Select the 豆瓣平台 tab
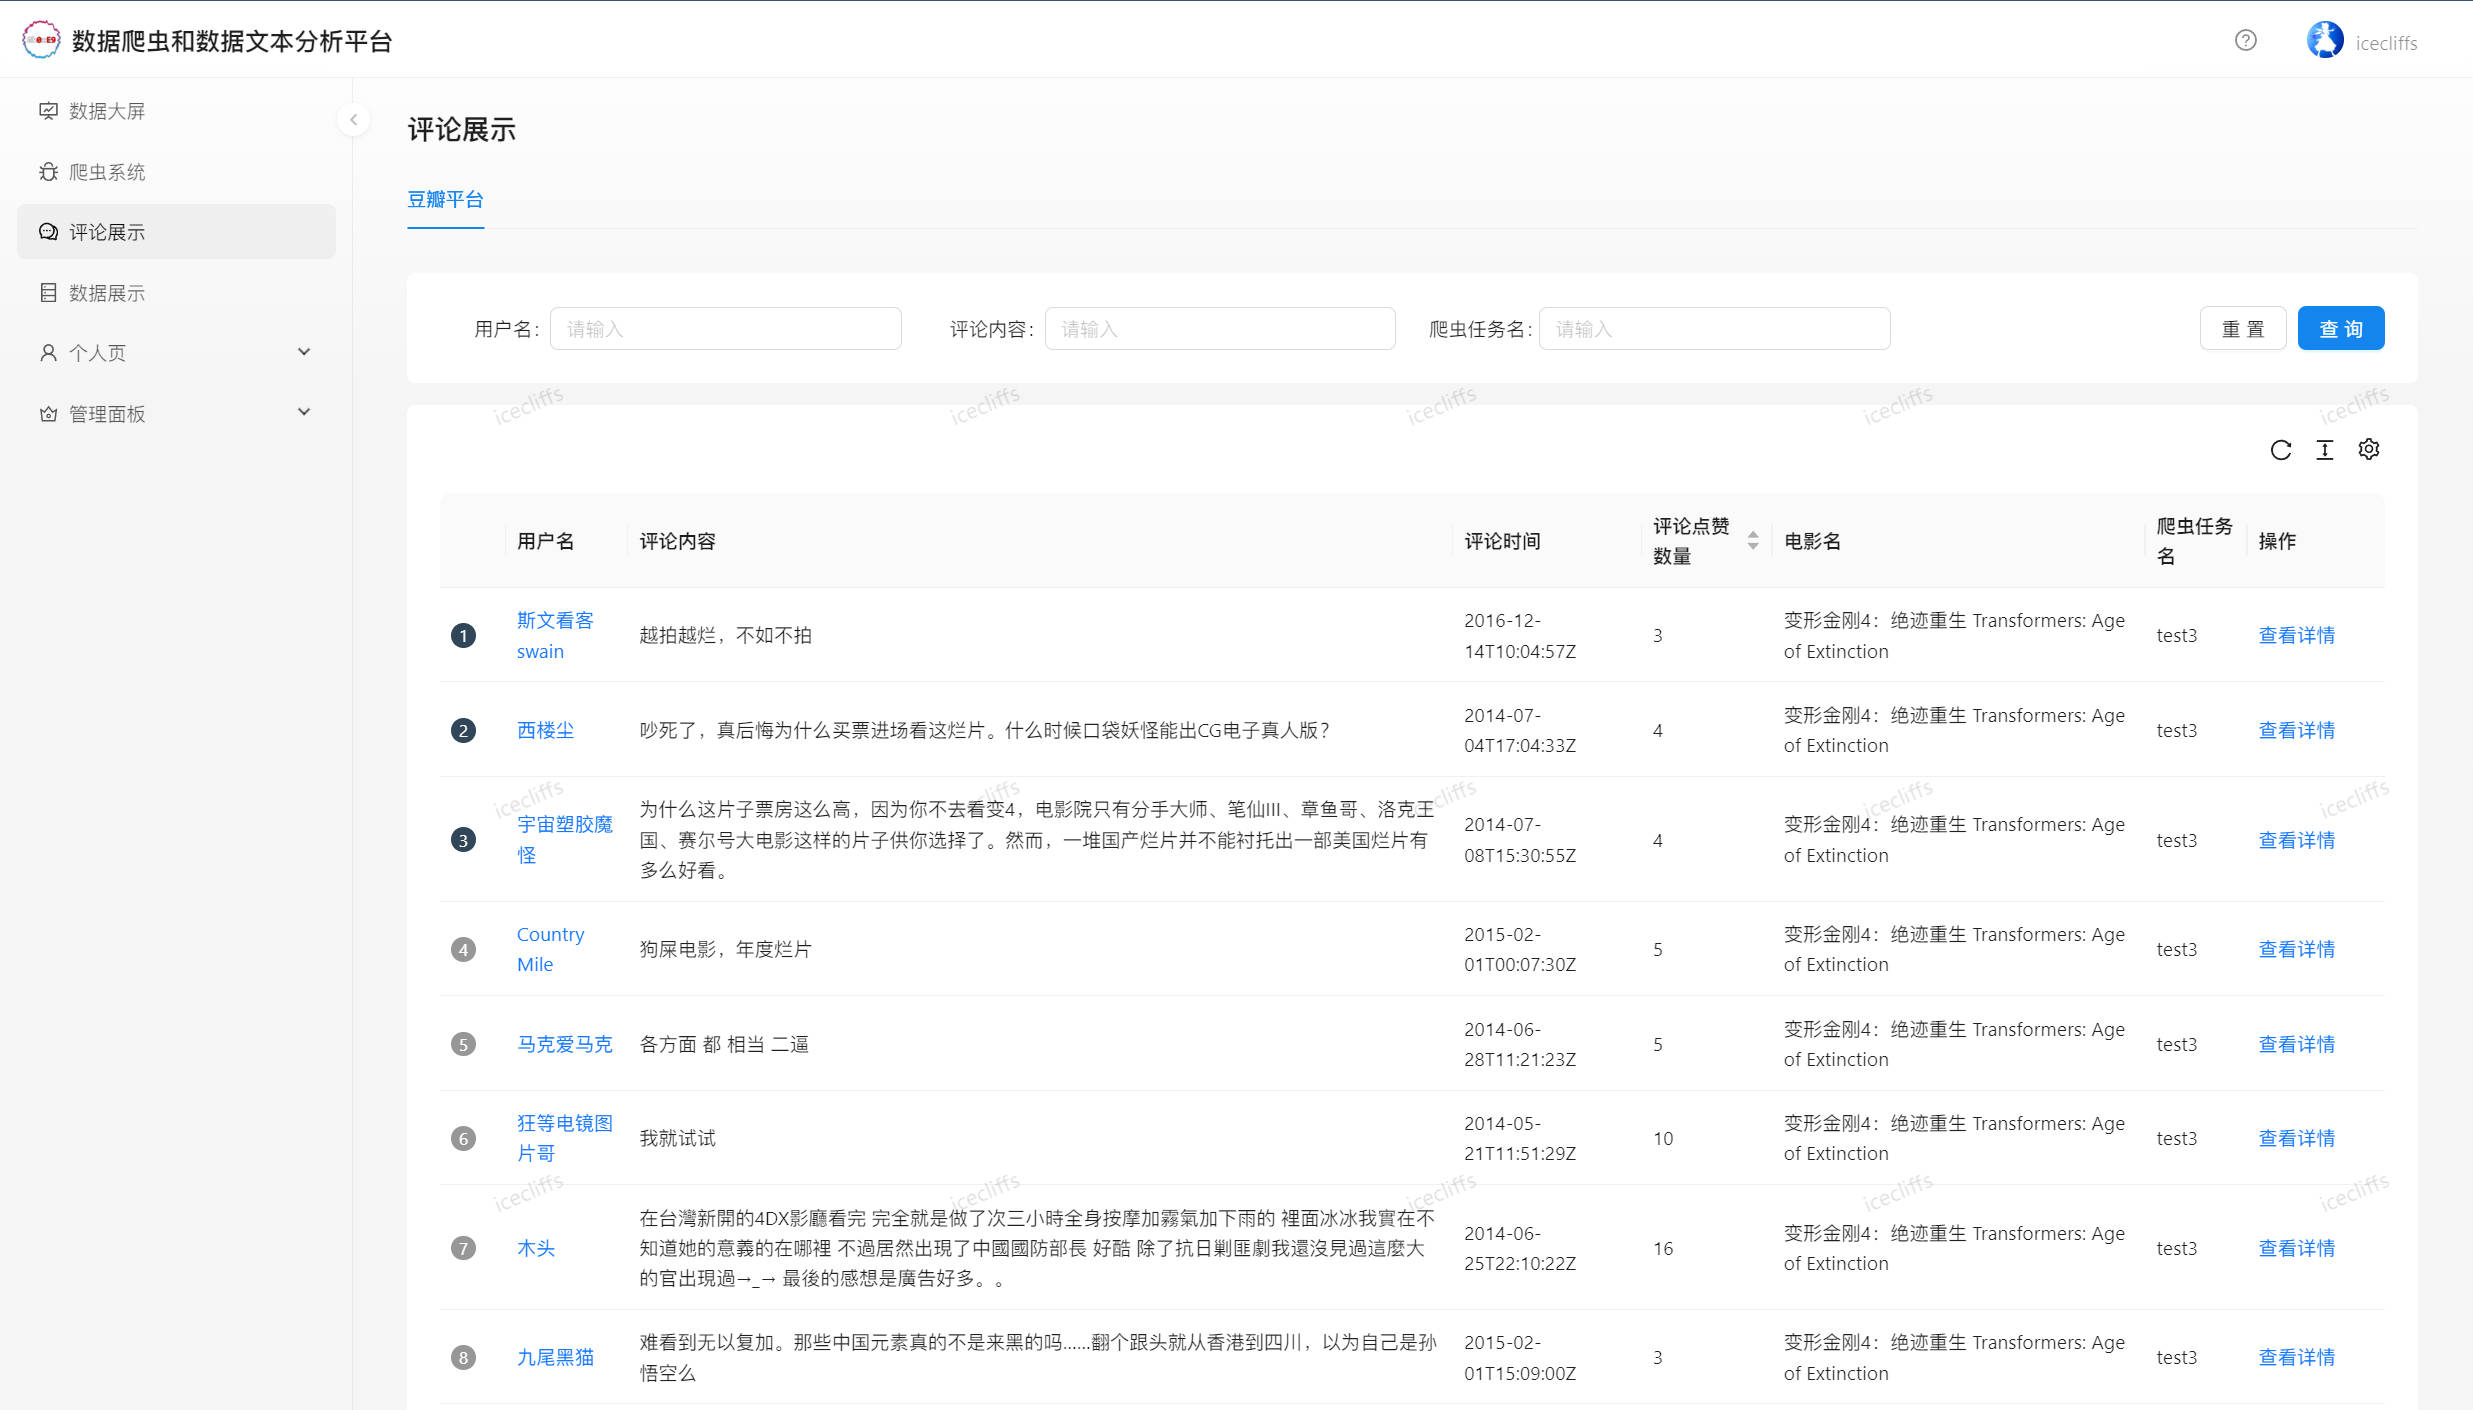 click(x=445, y=200)
